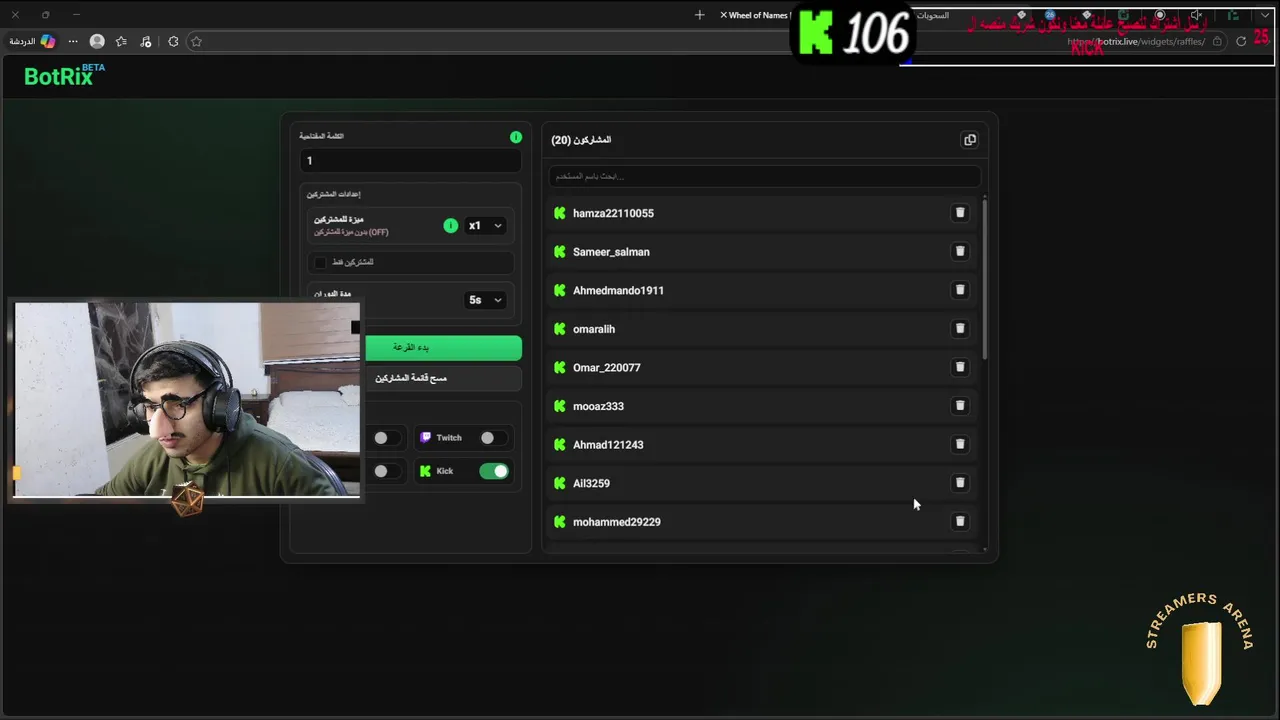Delete participant hamza22110055 with trash icon
This screenshot has height=720, width=1280.
pyautogui.click(x=960, y=213)
